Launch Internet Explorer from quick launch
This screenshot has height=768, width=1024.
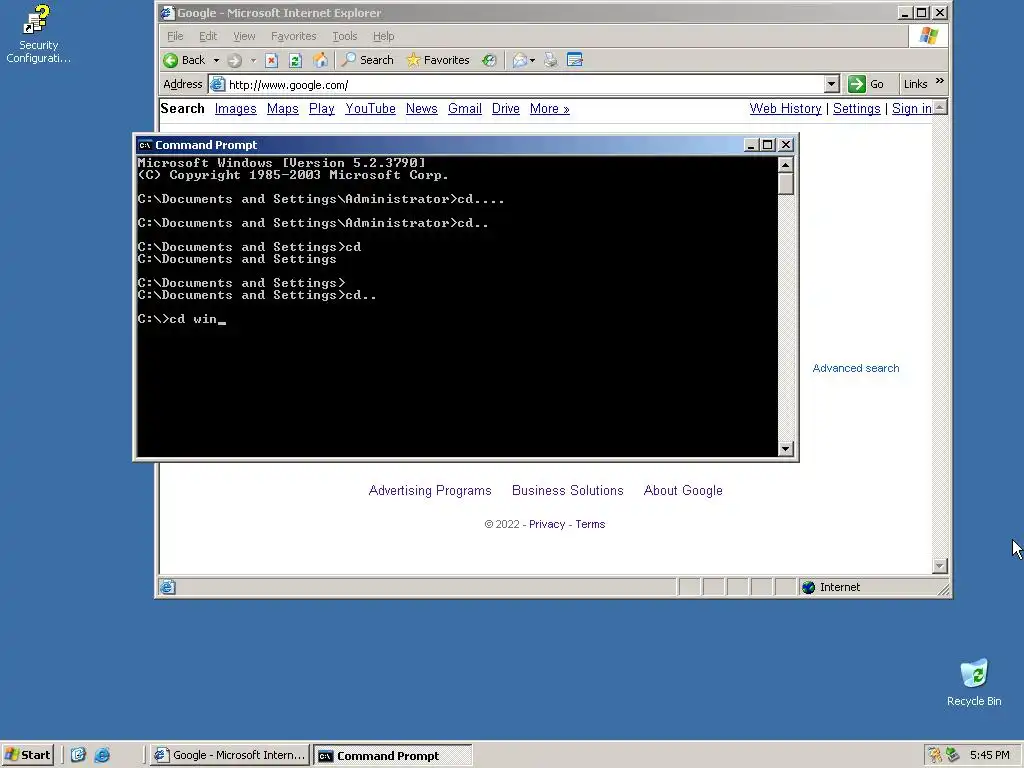[102, 755]
